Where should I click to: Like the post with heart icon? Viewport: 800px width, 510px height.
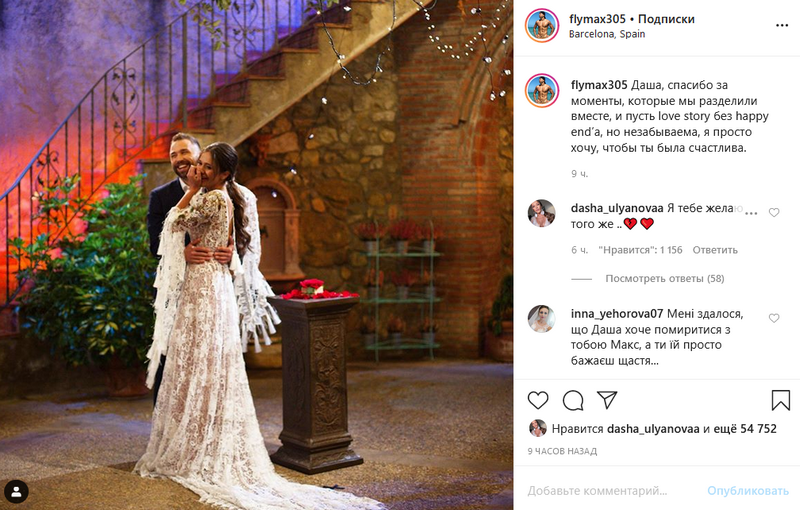pos(538,400)
